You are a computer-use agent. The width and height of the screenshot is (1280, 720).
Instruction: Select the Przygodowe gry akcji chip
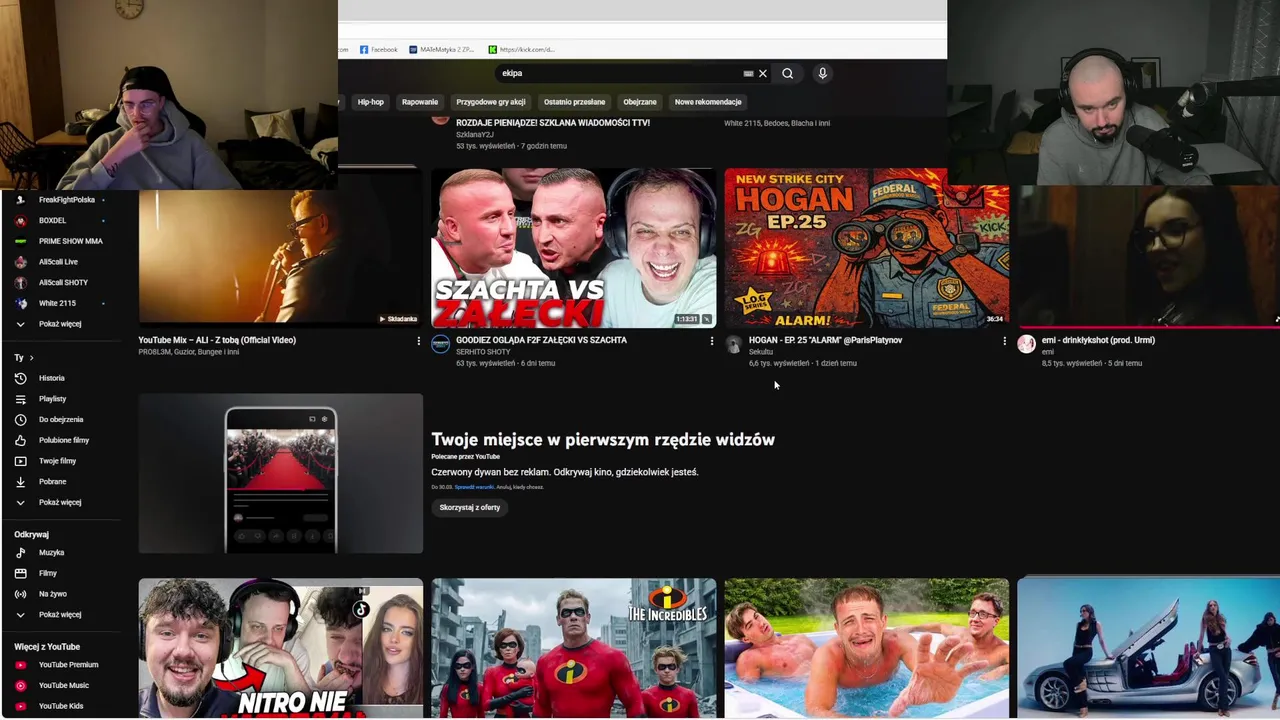490,102
